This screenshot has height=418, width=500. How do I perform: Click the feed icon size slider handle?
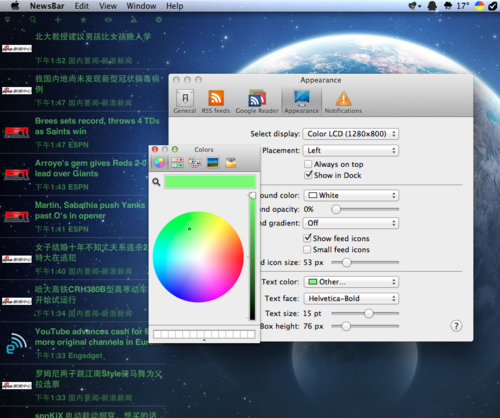click(347, 263)
